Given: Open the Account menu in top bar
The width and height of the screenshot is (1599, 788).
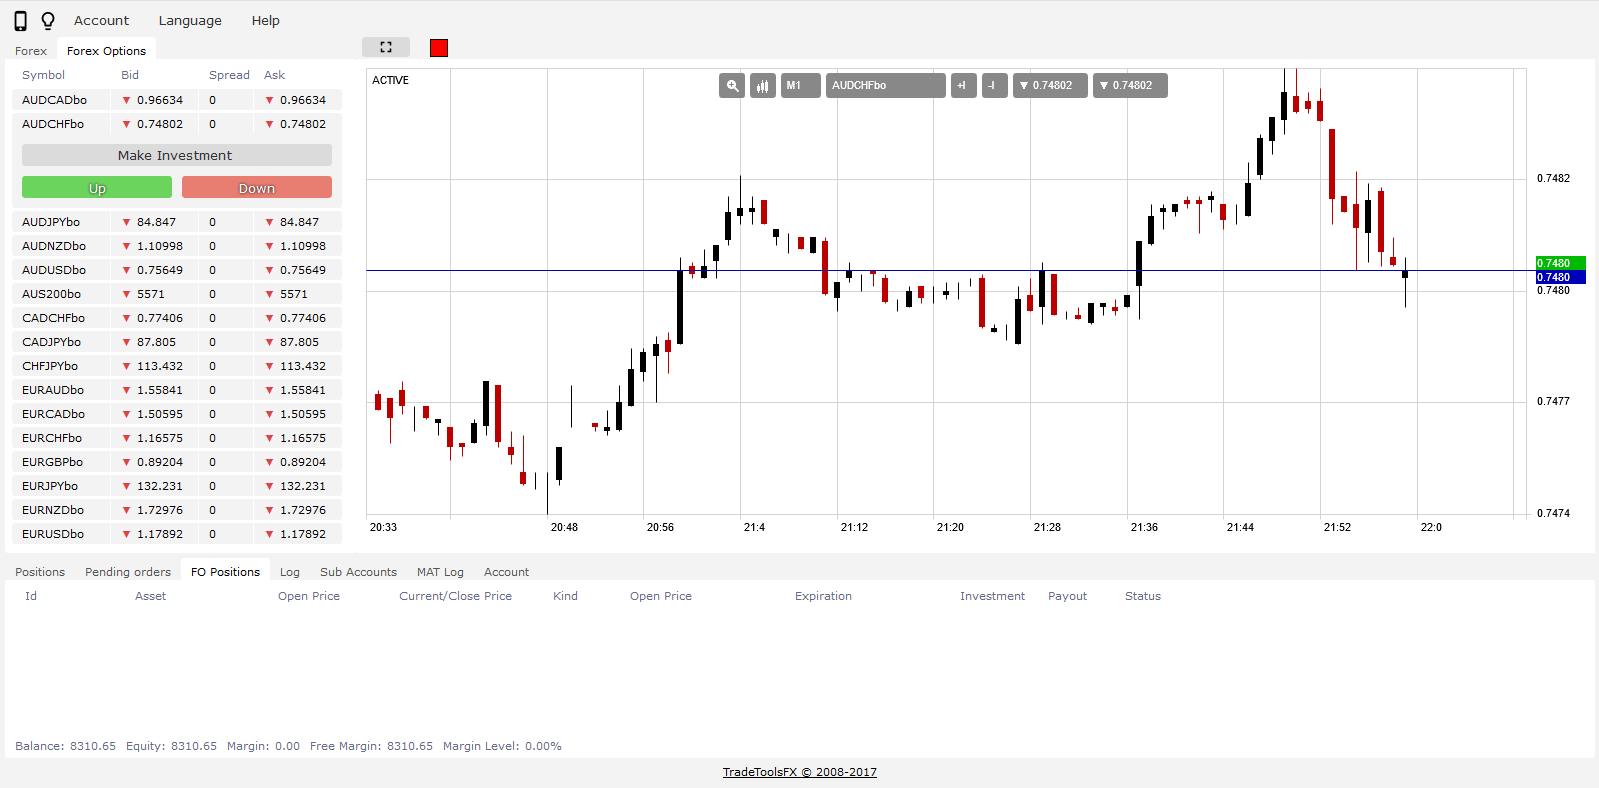Looking at the screenshot, I should [101, 21].
